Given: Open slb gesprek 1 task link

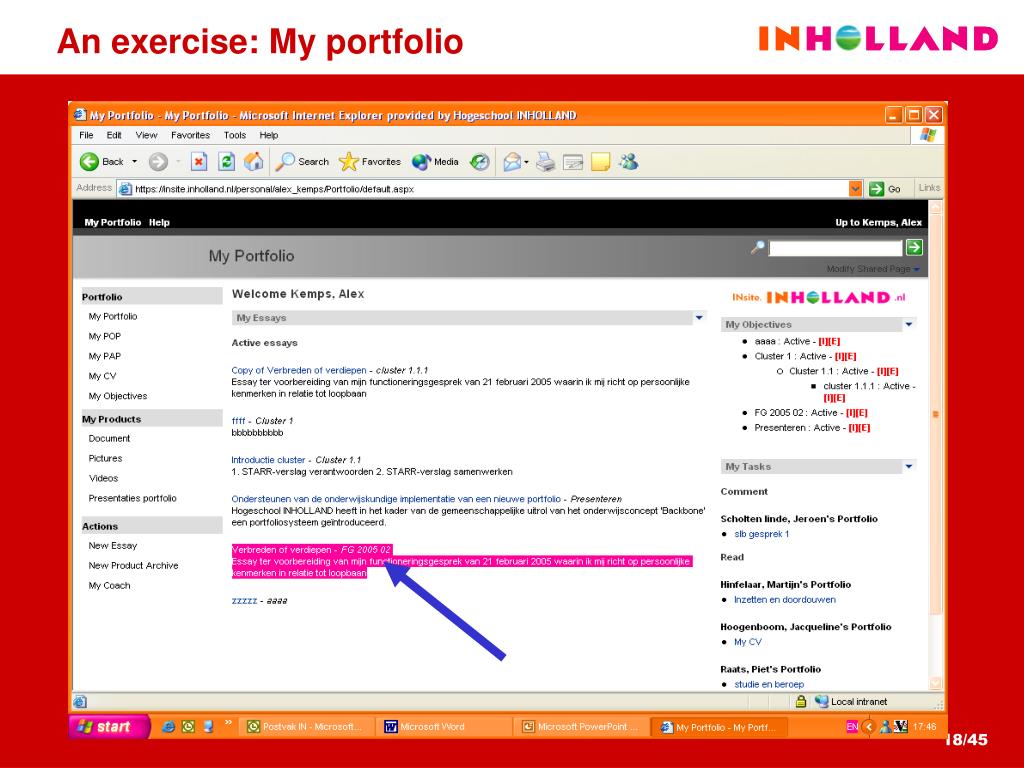Looking at the screenshot, I should (x=761, y=534).
